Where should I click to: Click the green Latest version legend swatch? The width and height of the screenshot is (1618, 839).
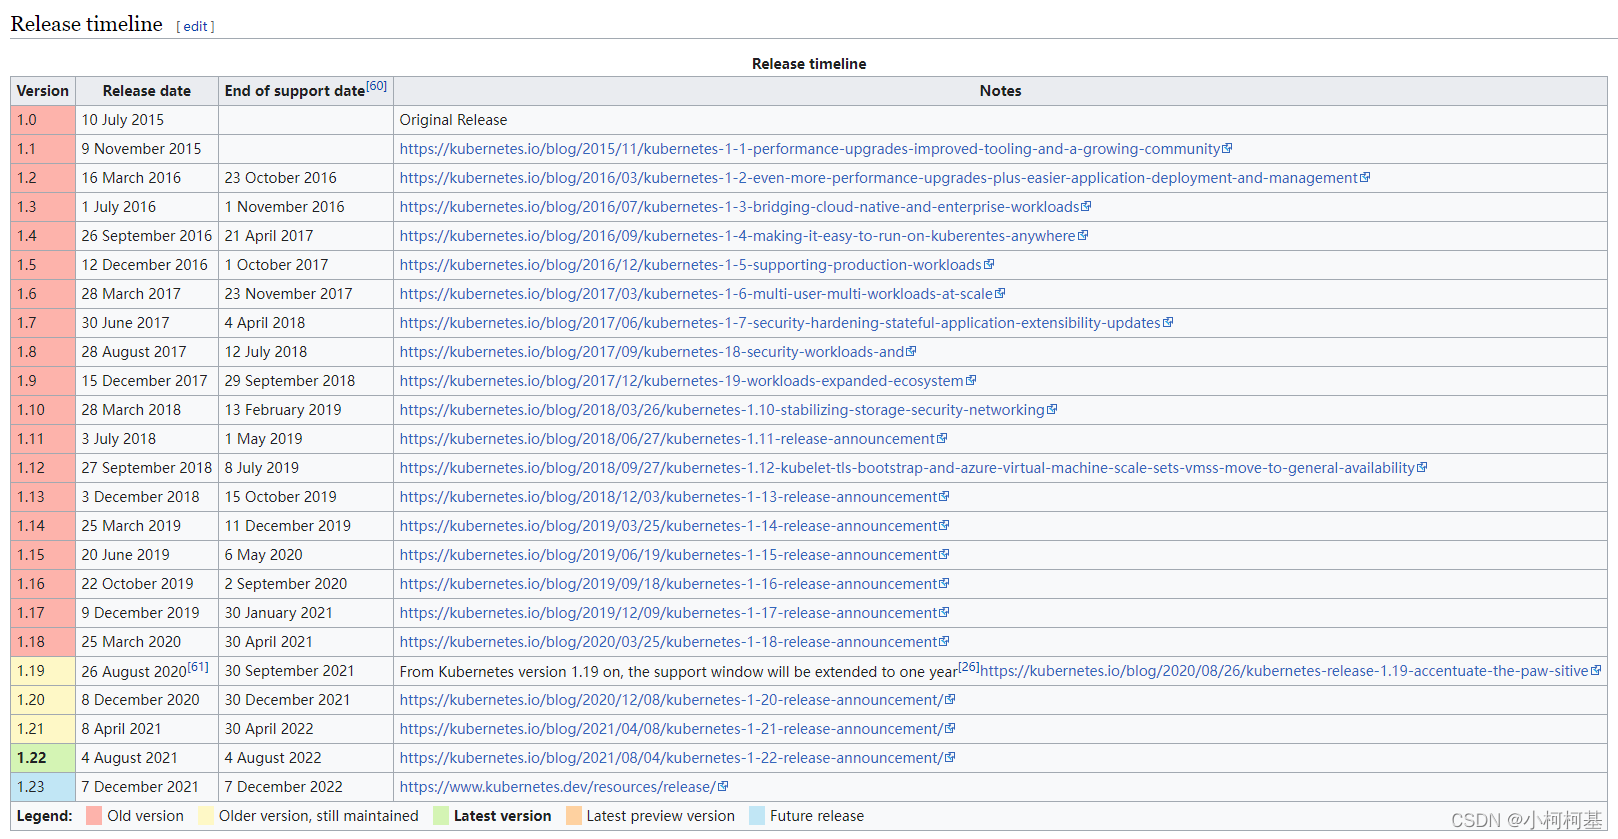pos(441,816)
